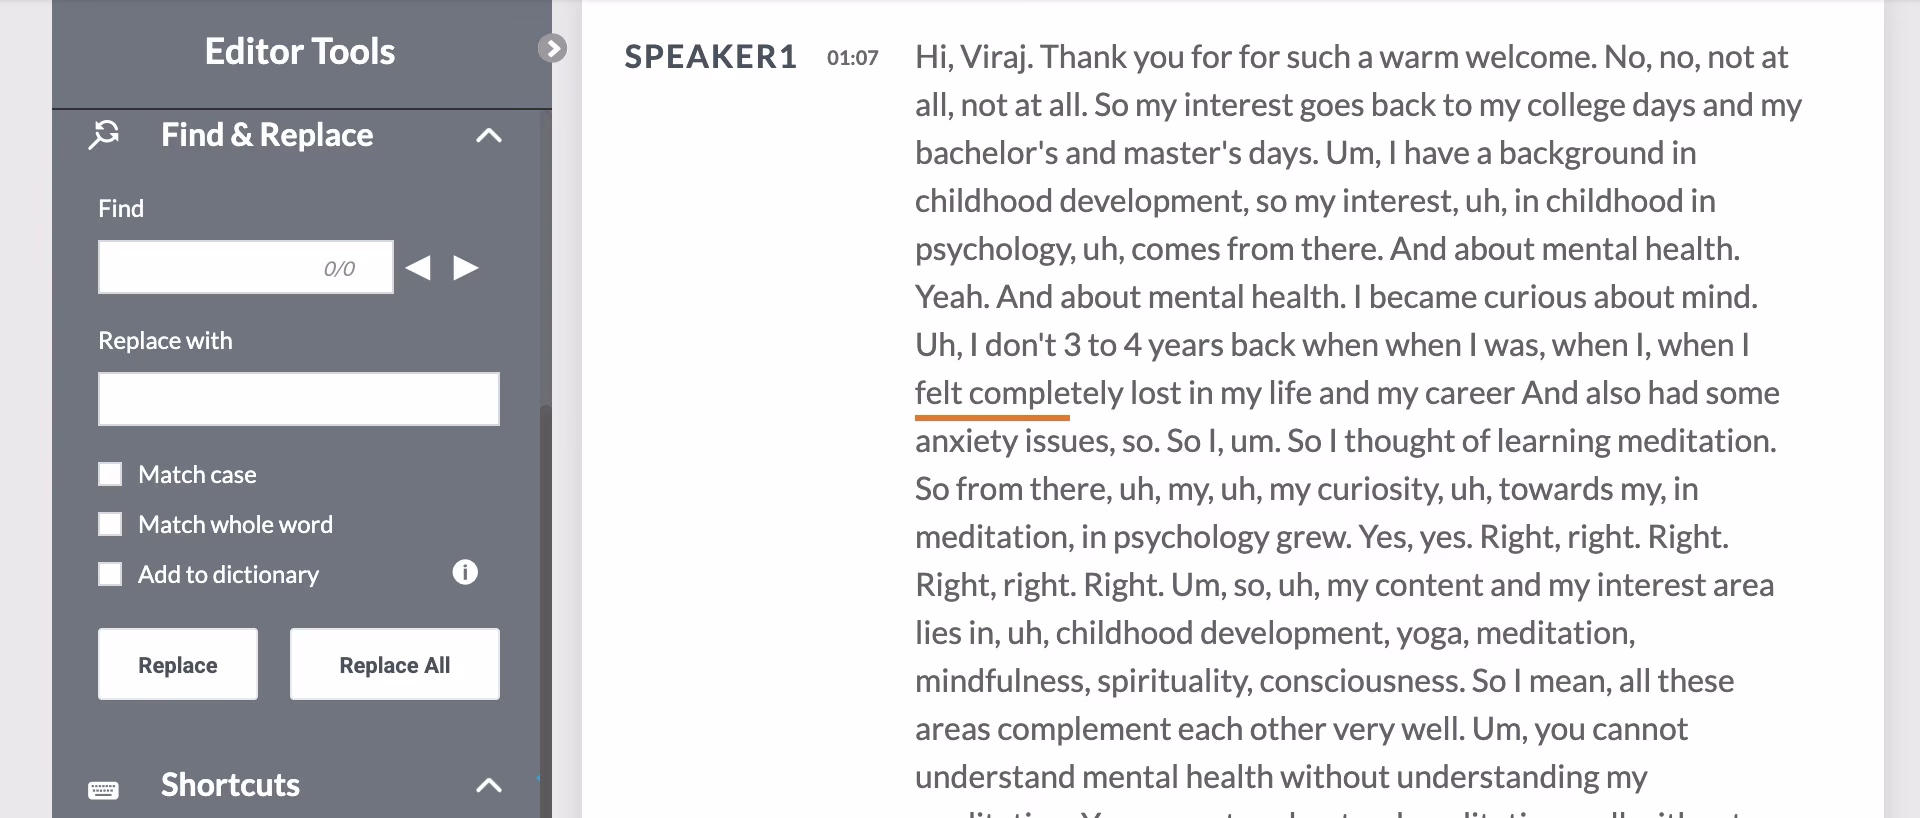Click the underlined words "felt completely"
This screenshot has width=1920, height=818.
1019,393
